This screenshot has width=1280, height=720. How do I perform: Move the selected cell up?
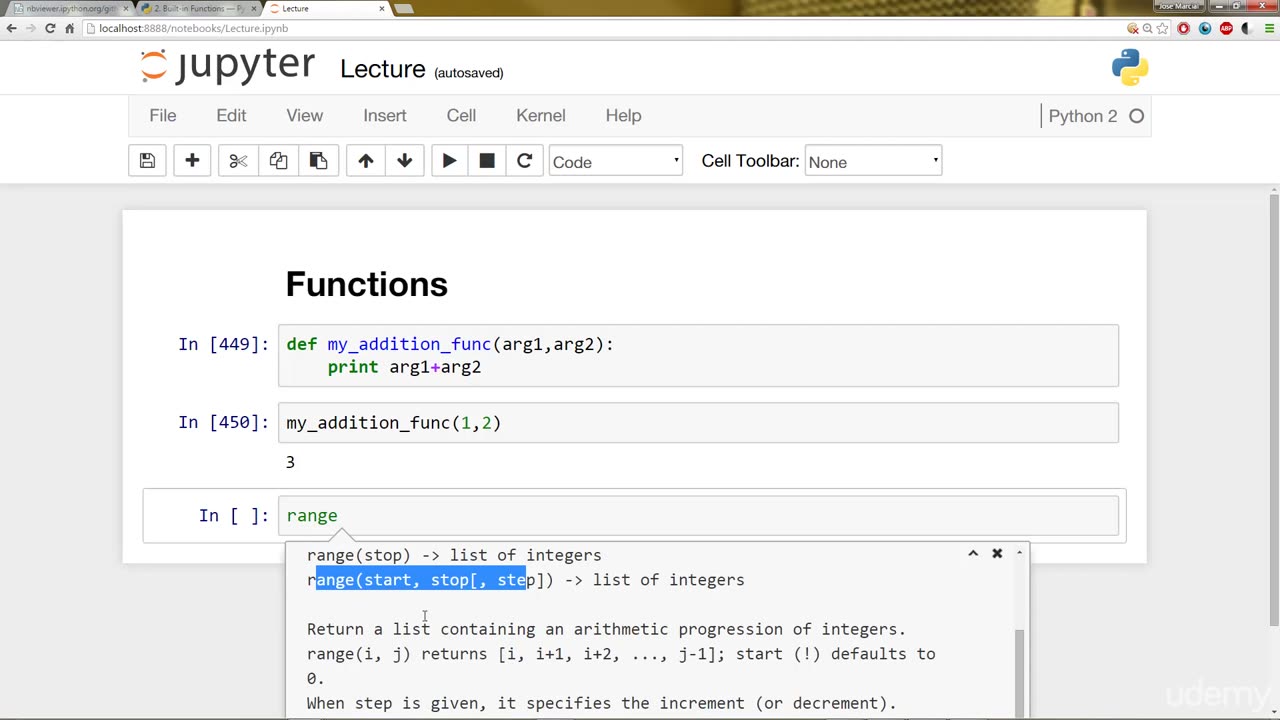click(x=365, y=161)
